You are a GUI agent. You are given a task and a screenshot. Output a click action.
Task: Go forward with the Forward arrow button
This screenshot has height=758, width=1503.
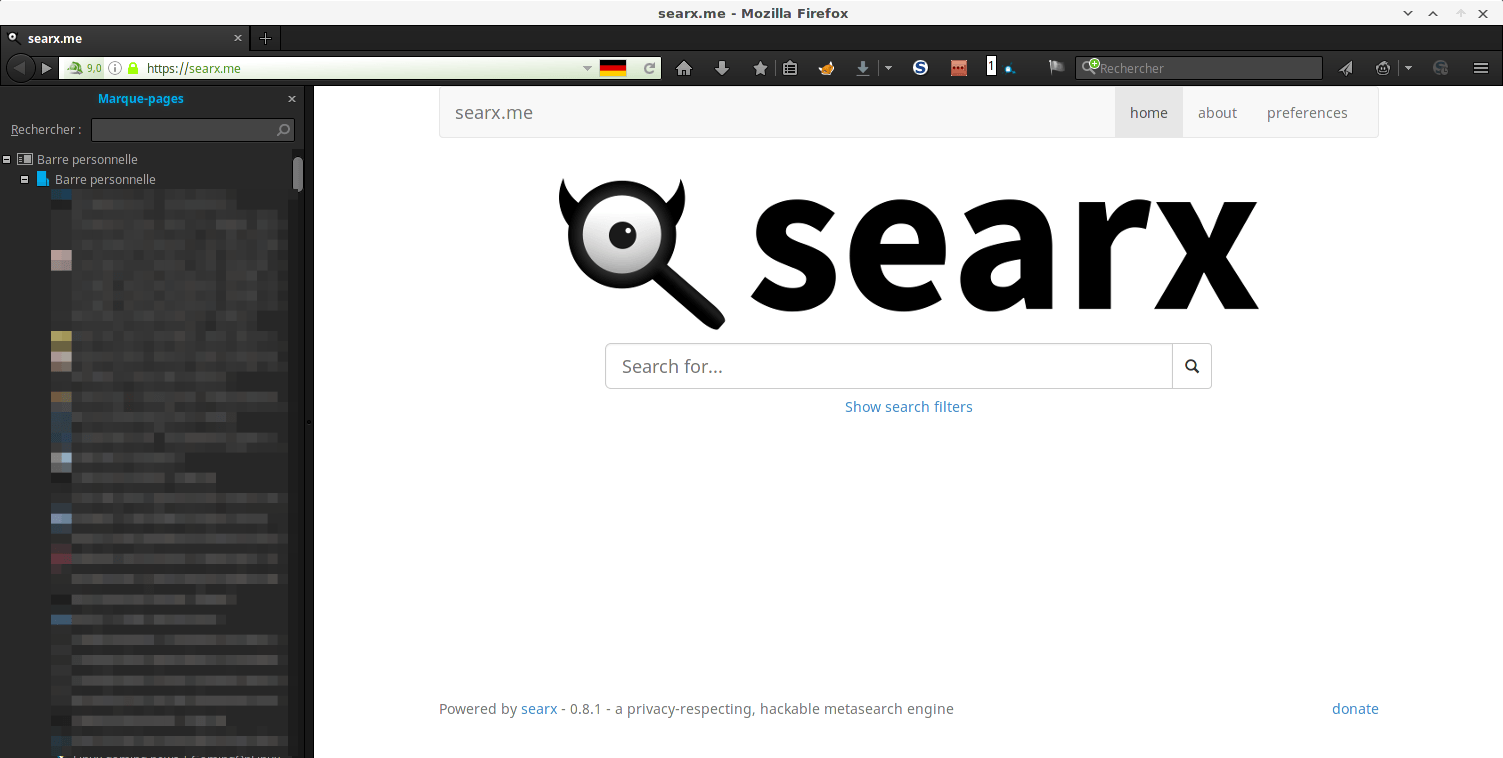click(46, 68)
